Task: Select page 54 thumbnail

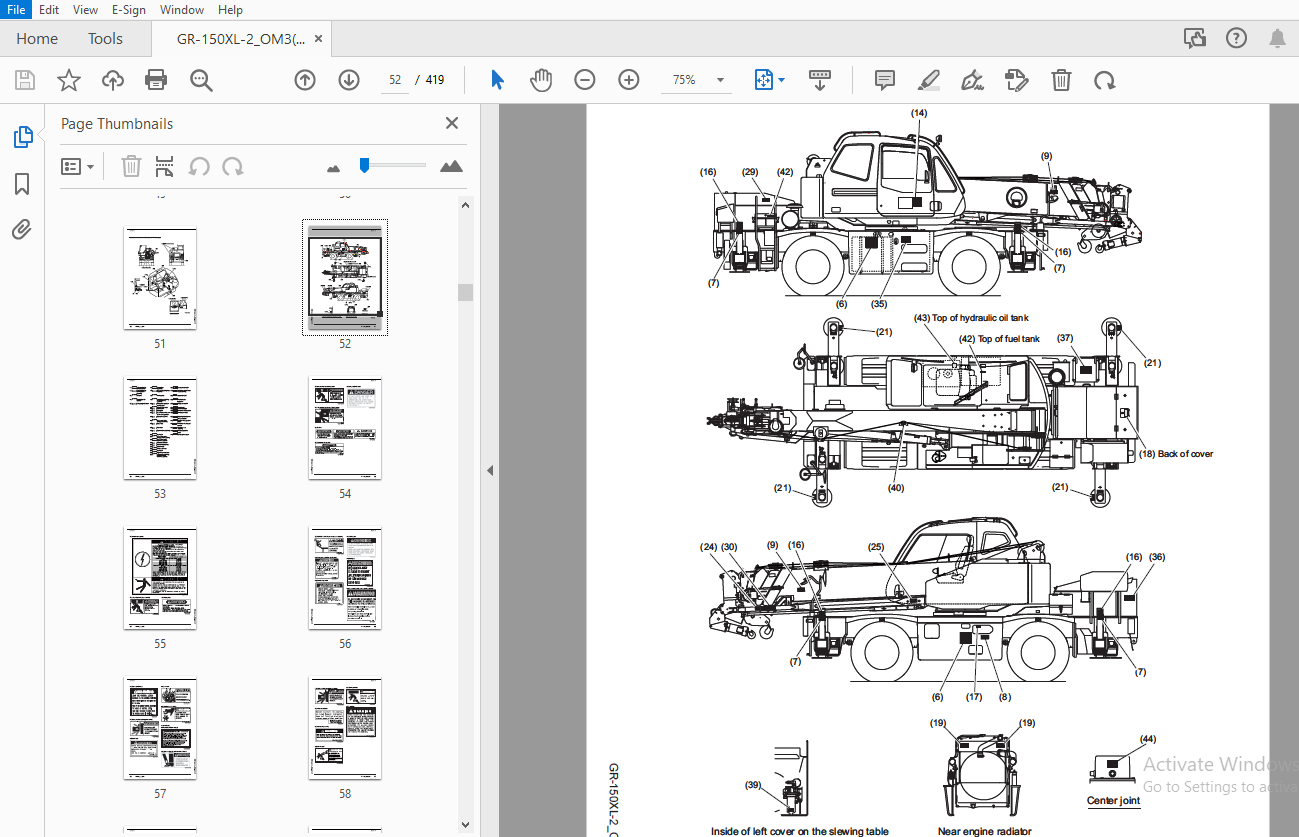Action: point(345,428)
